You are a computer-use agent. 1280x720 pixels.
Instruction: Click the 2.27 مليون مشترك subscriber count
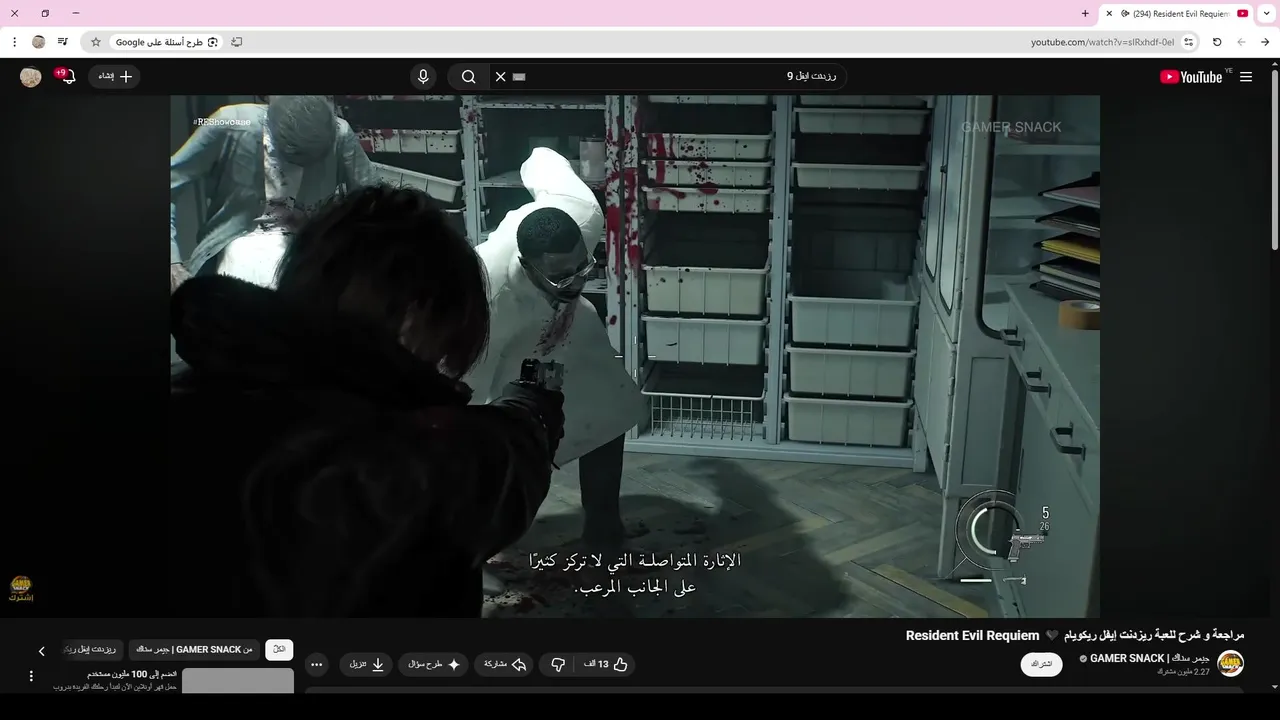[1184, 672]
